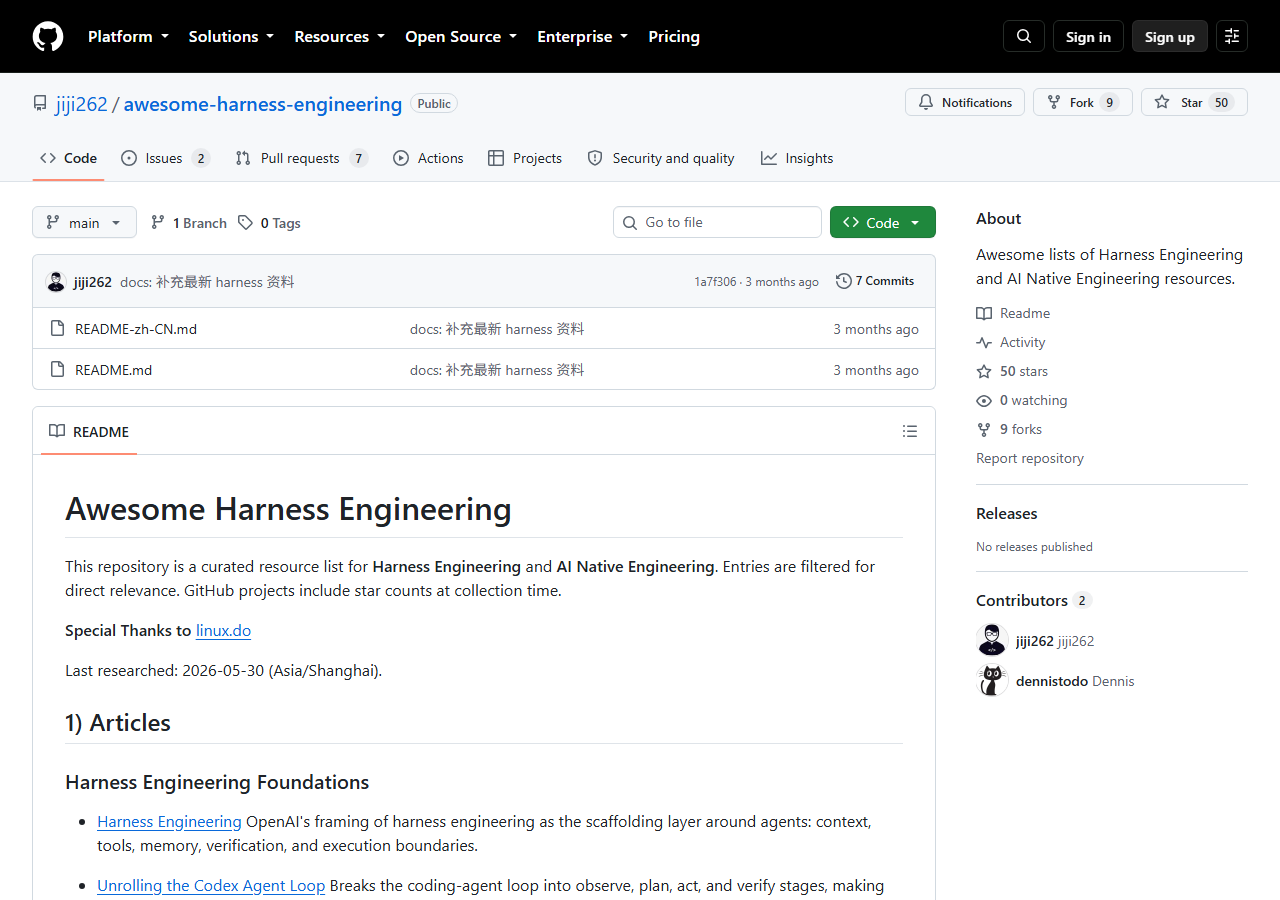Open the README-zh-CN.md file
This screenshot has height=900, width=1280.
tap(136, 329)
